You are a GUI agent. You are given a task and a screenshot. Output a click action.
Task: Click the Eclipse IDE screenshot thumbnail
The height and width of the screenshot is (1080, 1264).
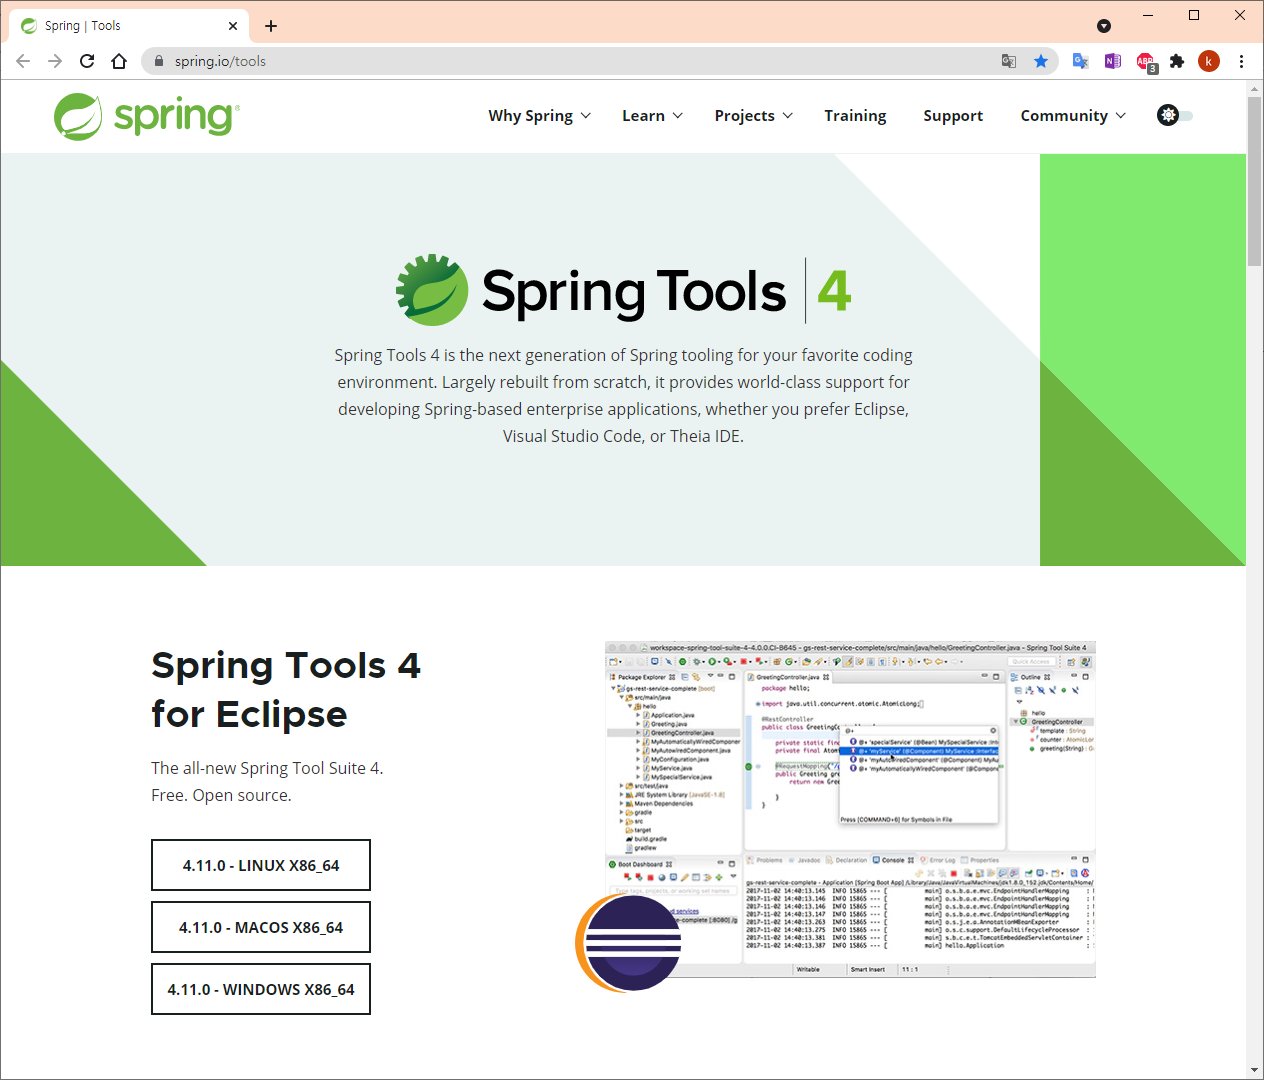[x=850, y=809]
